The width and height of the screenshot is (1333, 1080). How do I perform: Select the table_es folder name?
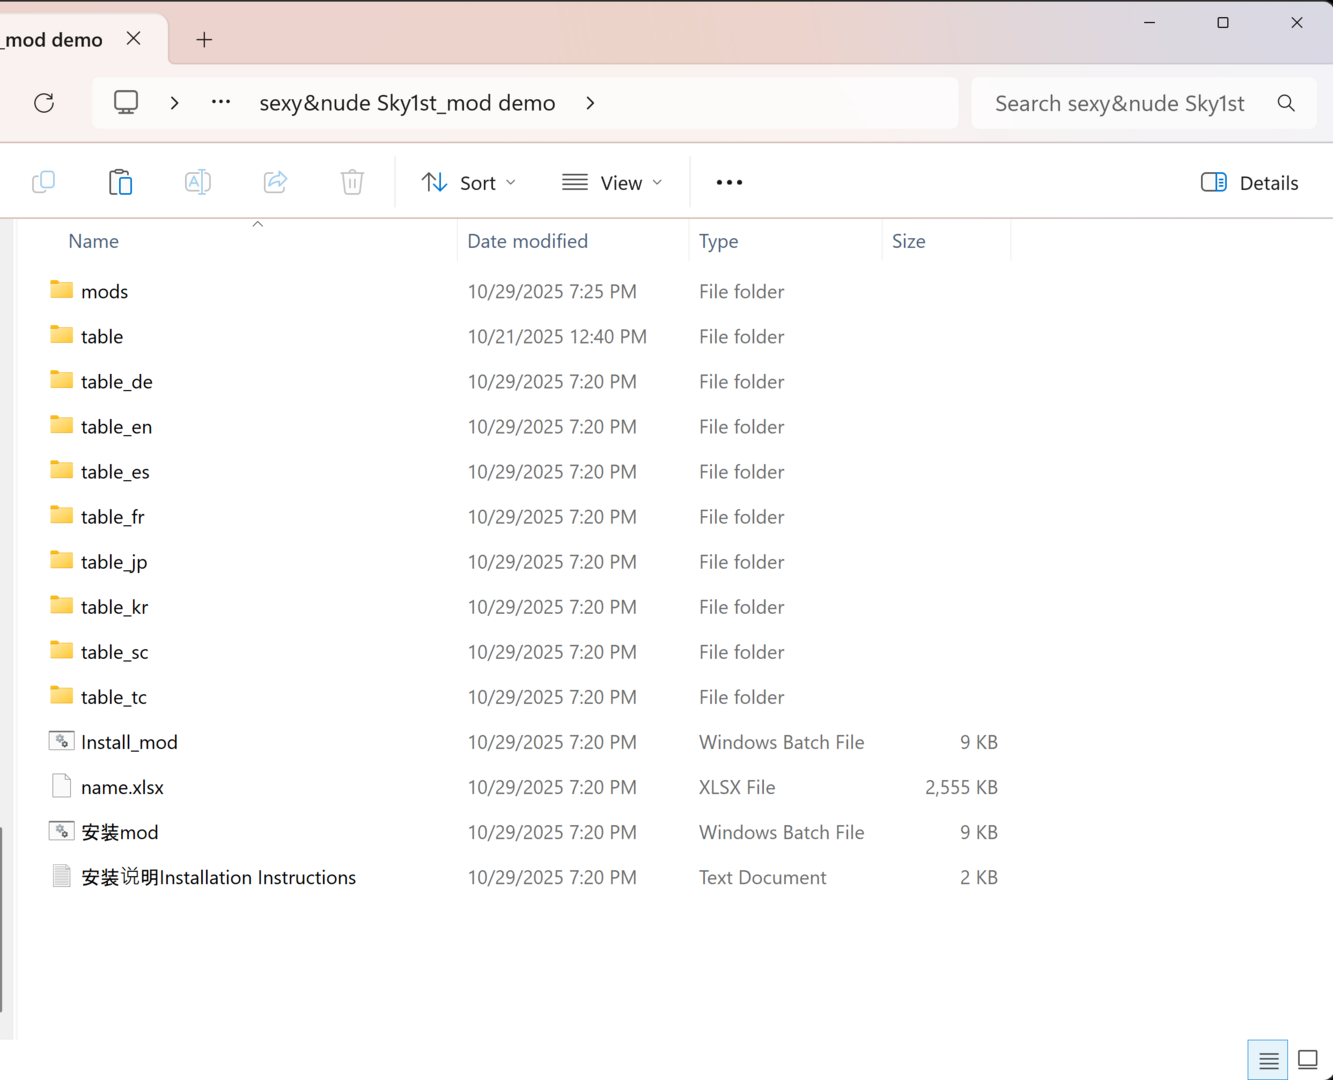click(115, 471)
